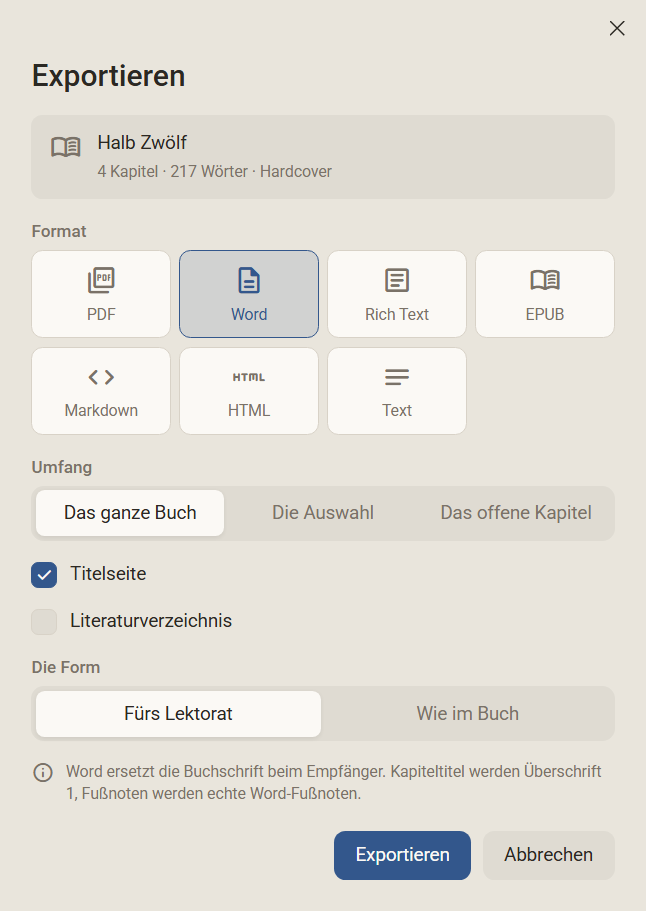Choose the Word document format
646x911 pixels.
(x=249, y=294)
